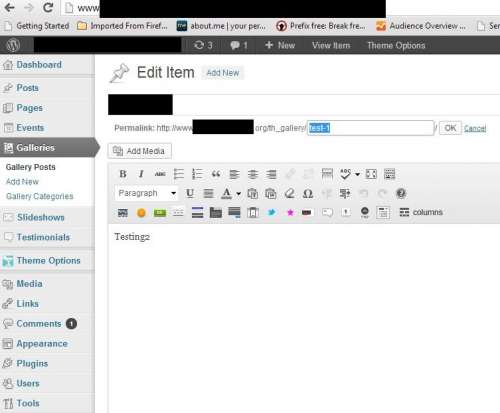Viewport: 500px width, 413px height.
Task: Open text color picker dropdown arrow
Action: (238, 193)
